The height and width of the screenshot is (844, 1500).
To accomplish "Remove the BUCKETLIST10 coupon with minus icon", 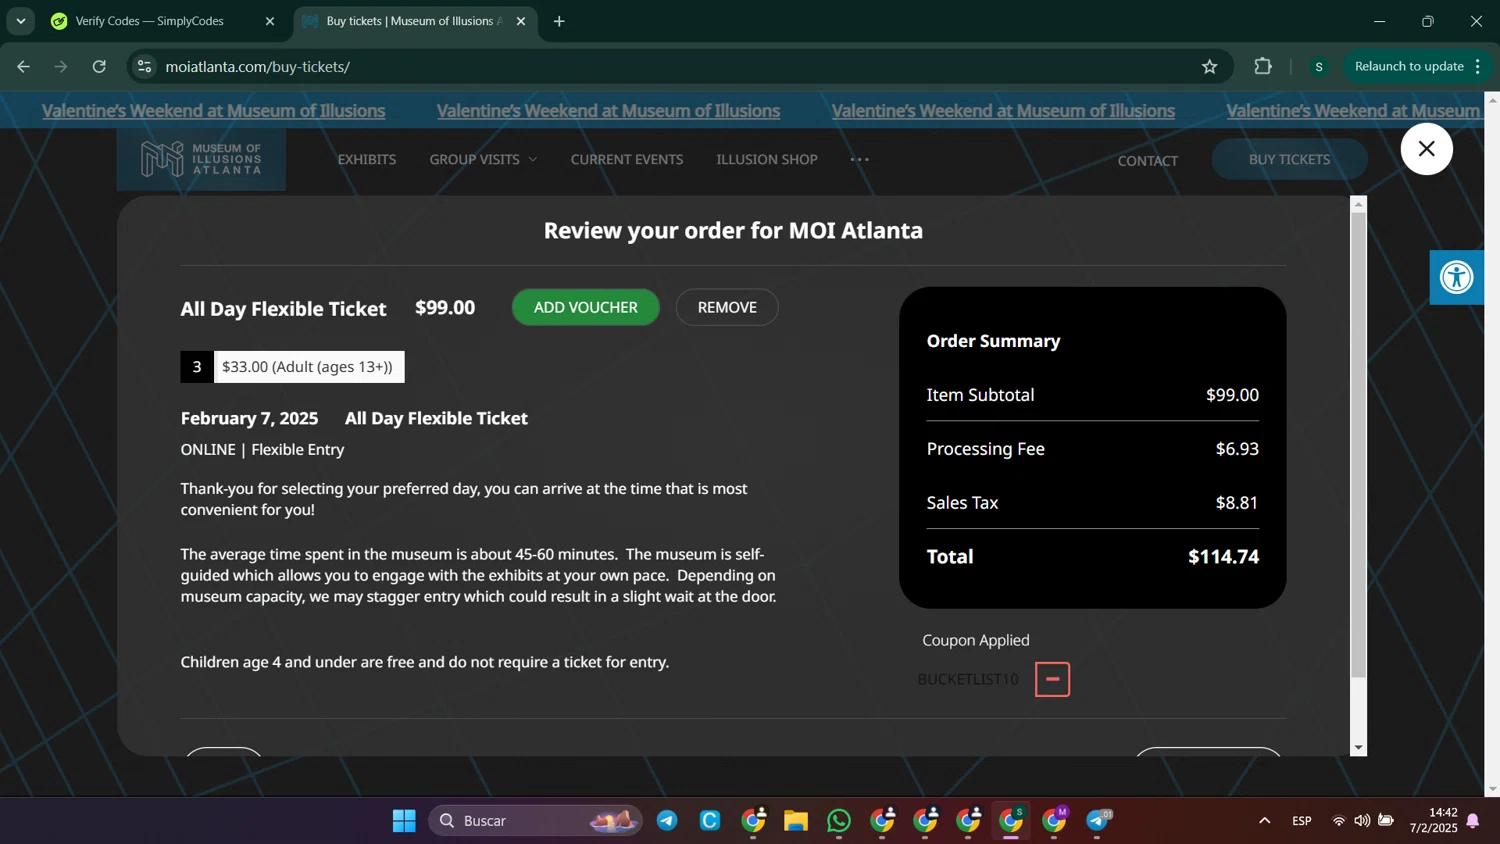I will (1052, 679).
